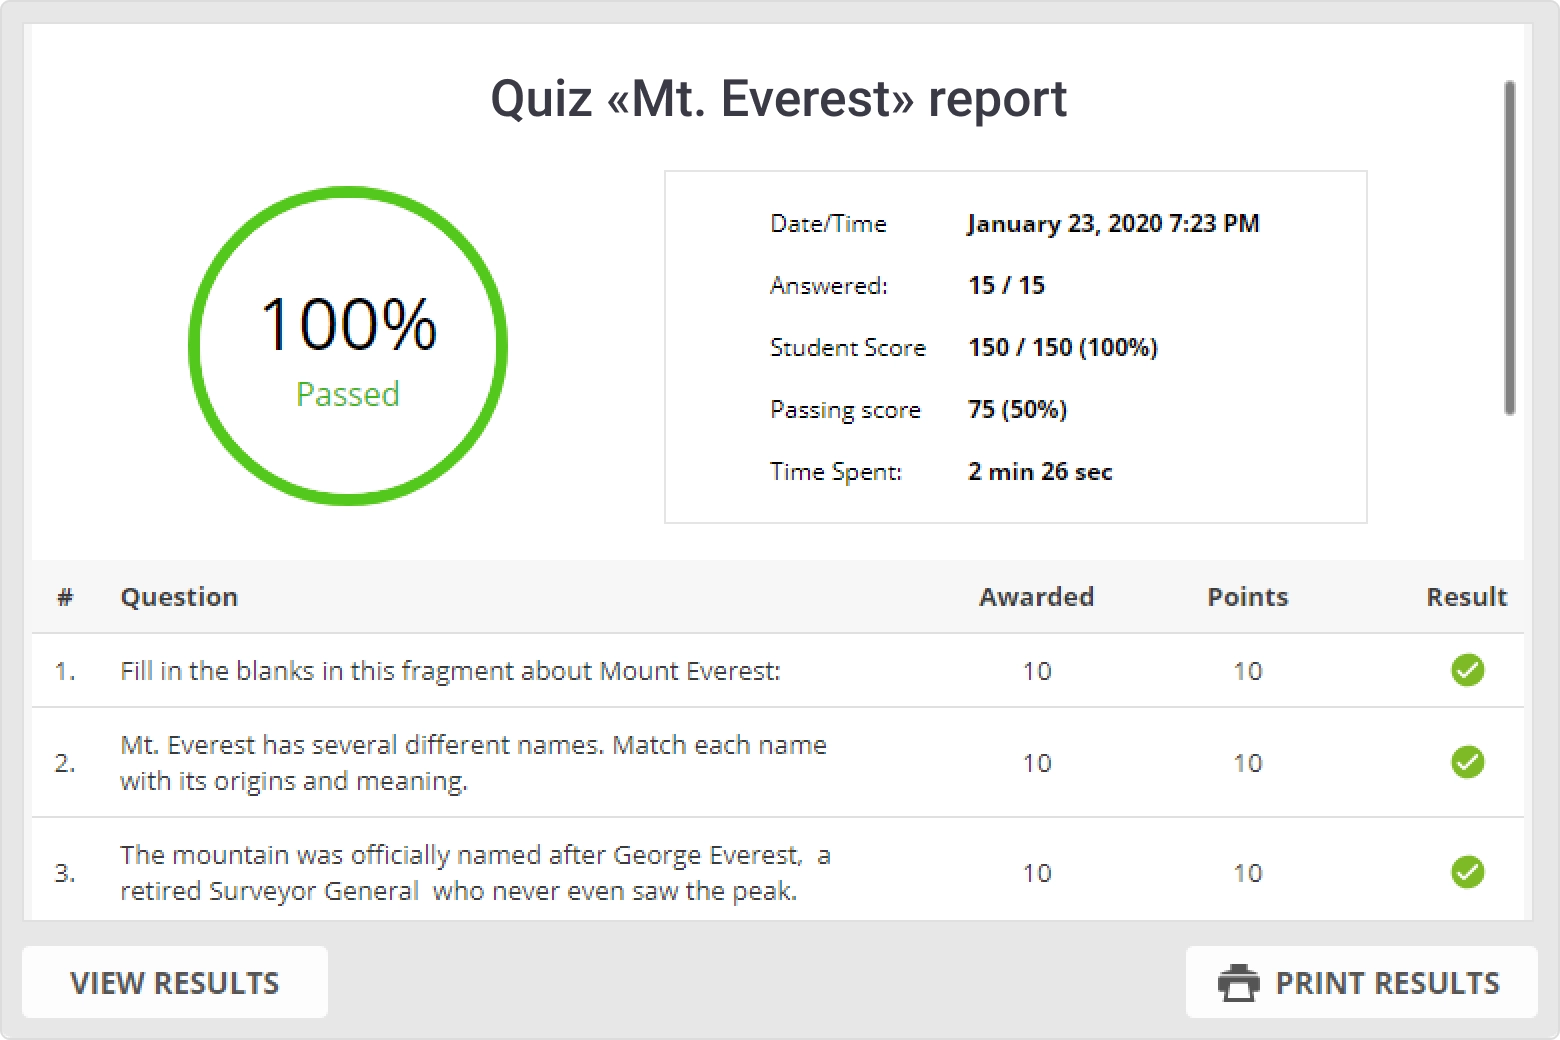The height and width of the screenshot is (1040, 1560).
Task: Click the green checkmark for question 3
Action: click(x=1467, y=872)
